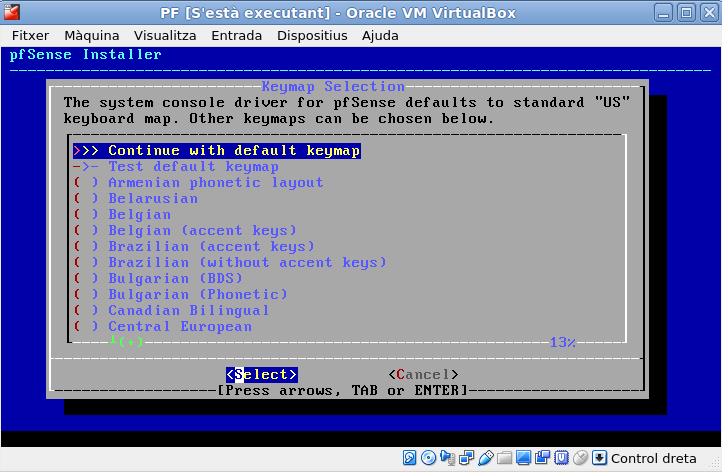The width and height of the screenshot is (722, 472).
Task: Select the Belarusian keymap radio option
Action: 135,198
